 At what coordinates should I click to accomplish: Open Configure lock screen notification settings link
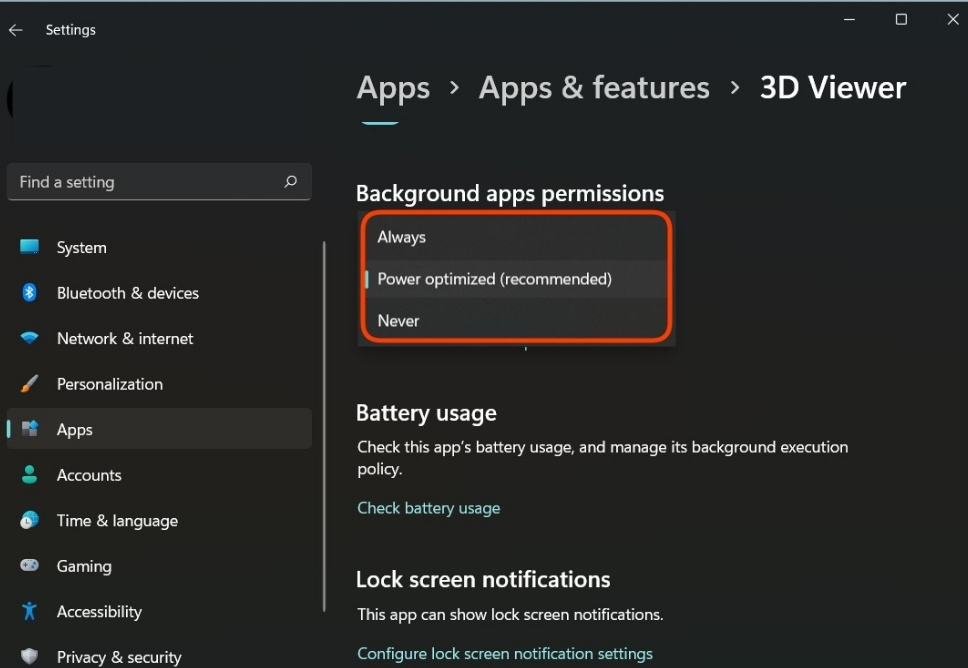[x=505, y=653]
